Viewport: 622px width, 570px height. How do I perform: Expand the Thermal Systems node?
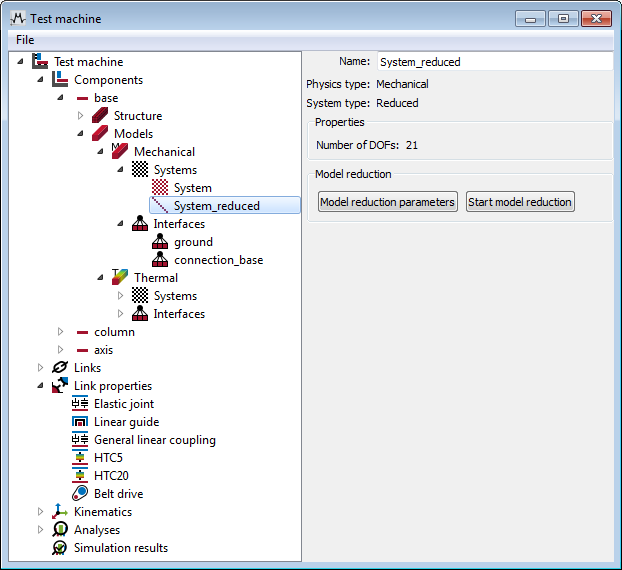(120, 296)
